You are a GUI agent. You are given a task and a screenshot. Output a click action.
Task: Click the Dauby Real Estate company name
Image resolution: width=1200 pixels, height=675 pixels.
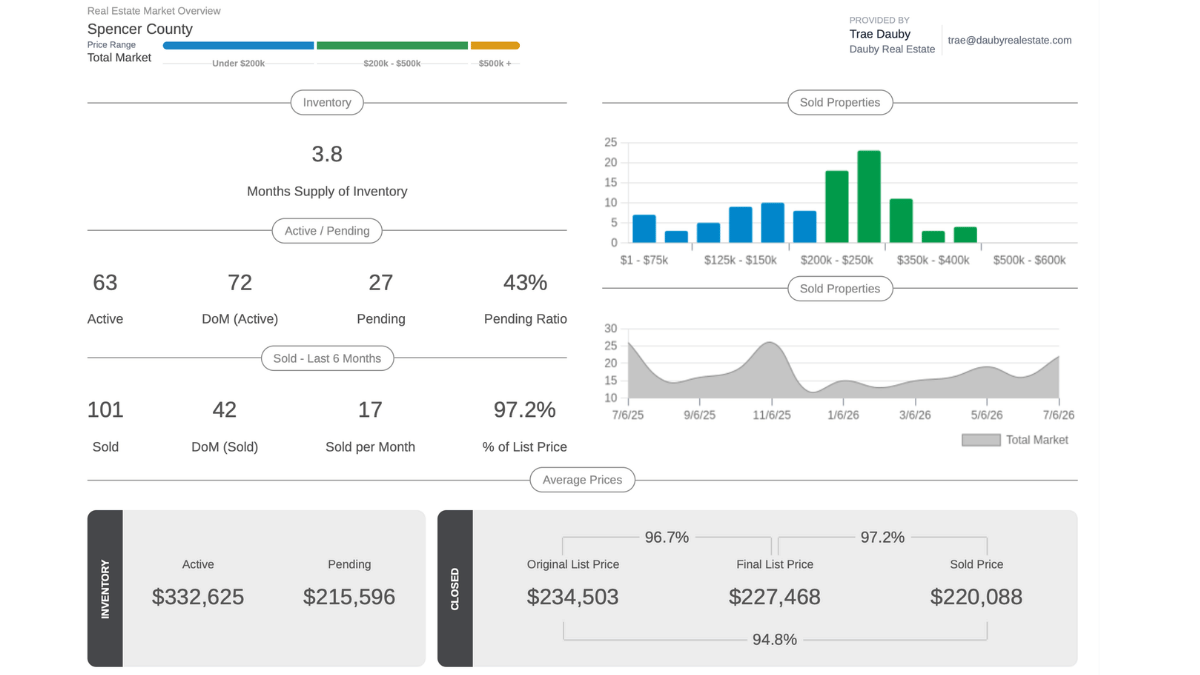tap(892, 49)
